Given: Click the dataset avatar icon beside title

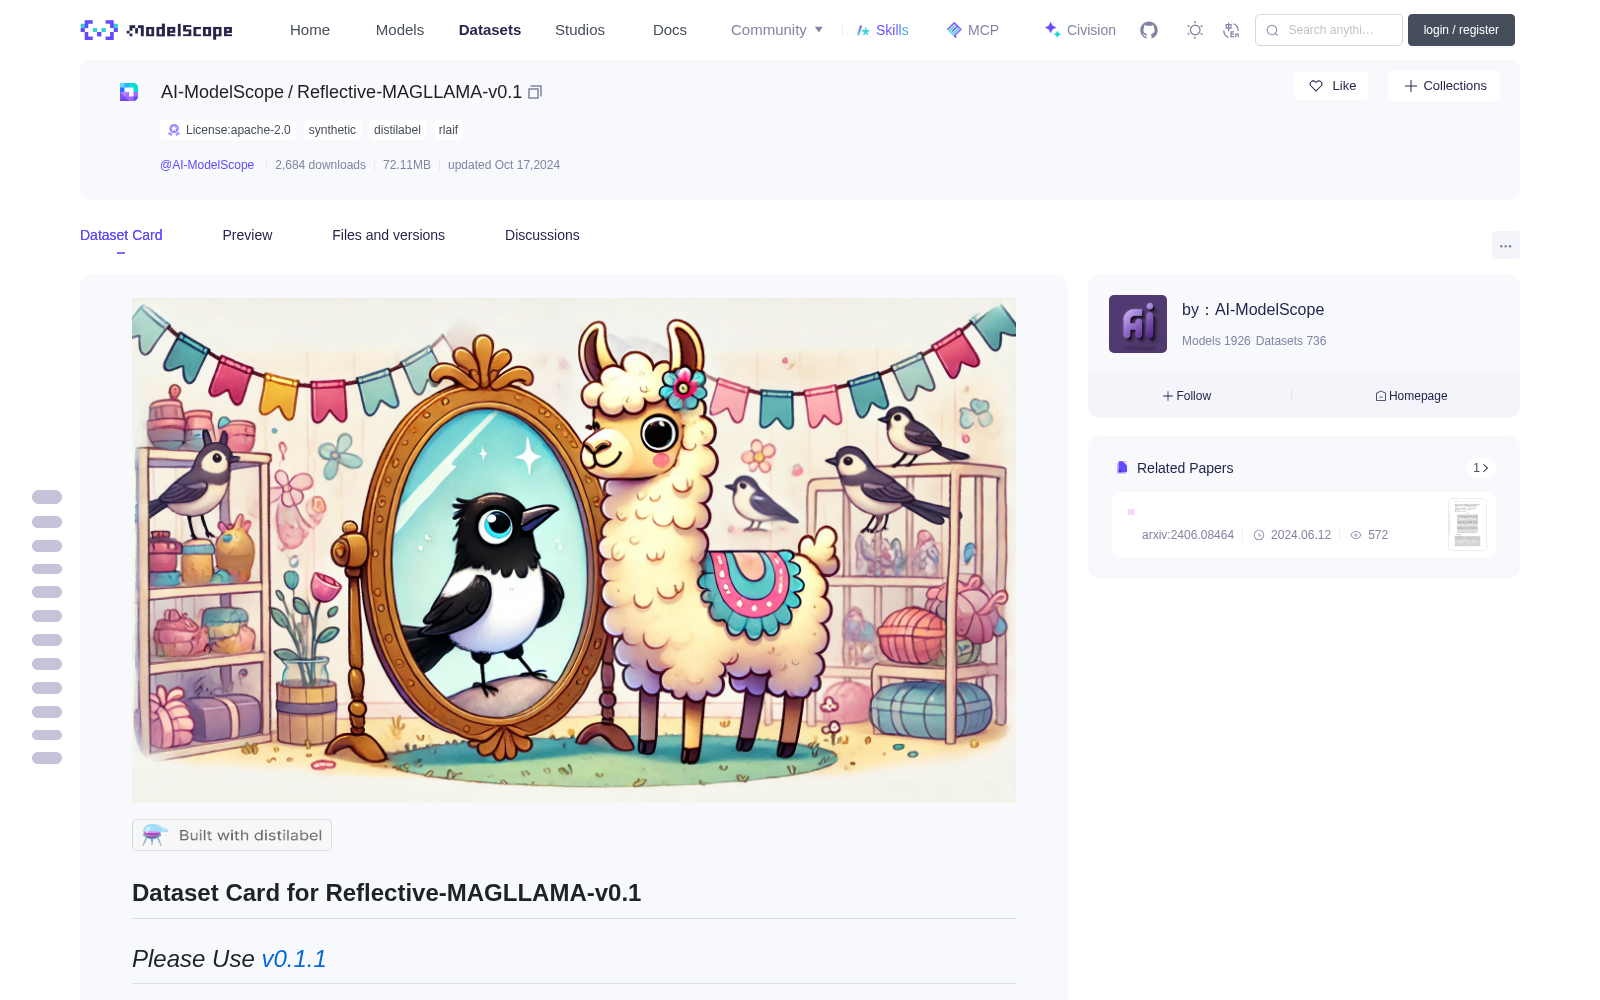Looking at the screenshot, I should click(x=129, y=92).
